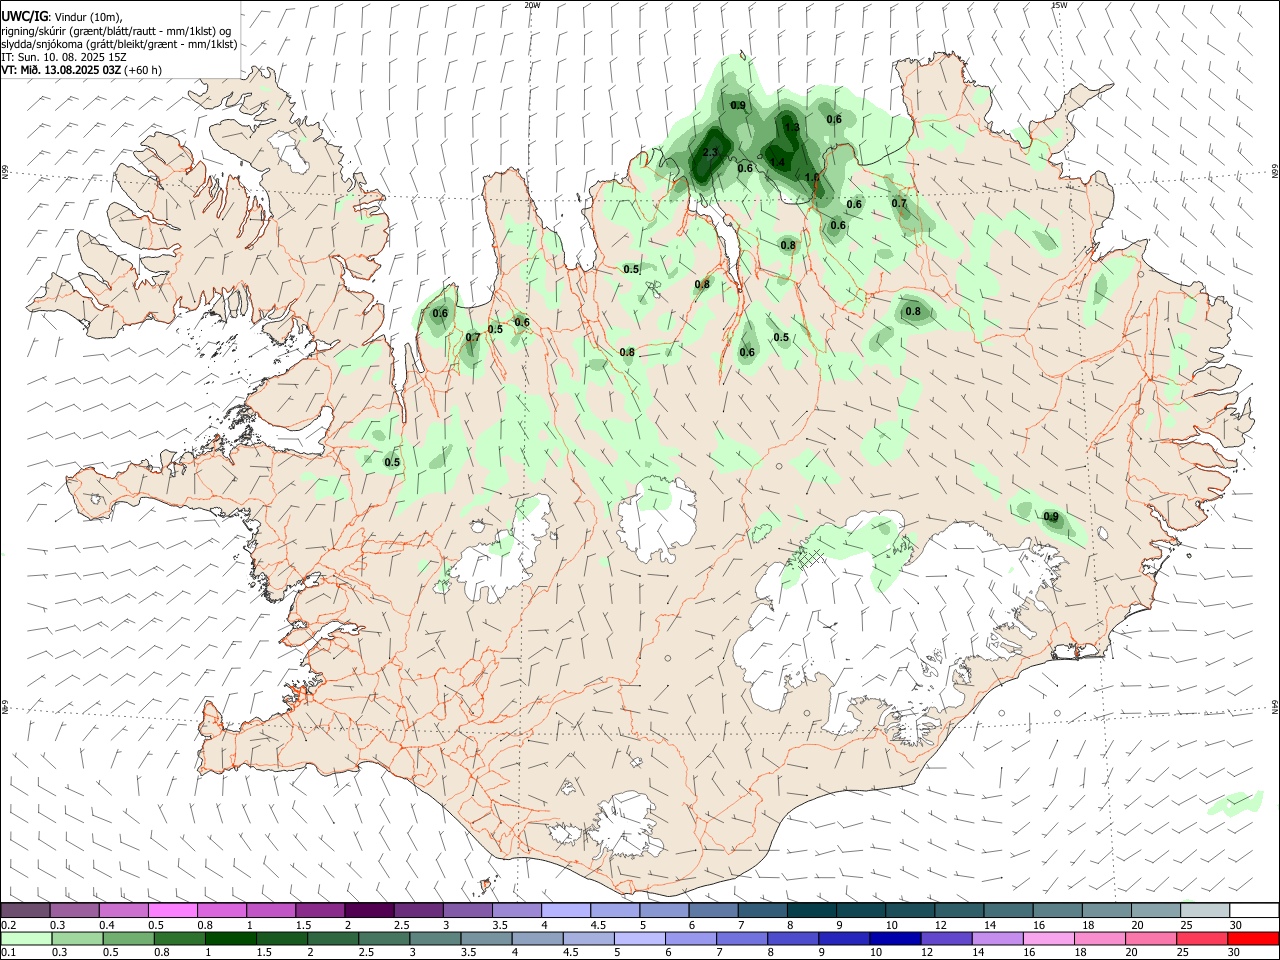Pick the bright red 30 swatch in the bottom legend row
The width and height of the screenshot is (1280, 960).
(x=1253, y=939)
